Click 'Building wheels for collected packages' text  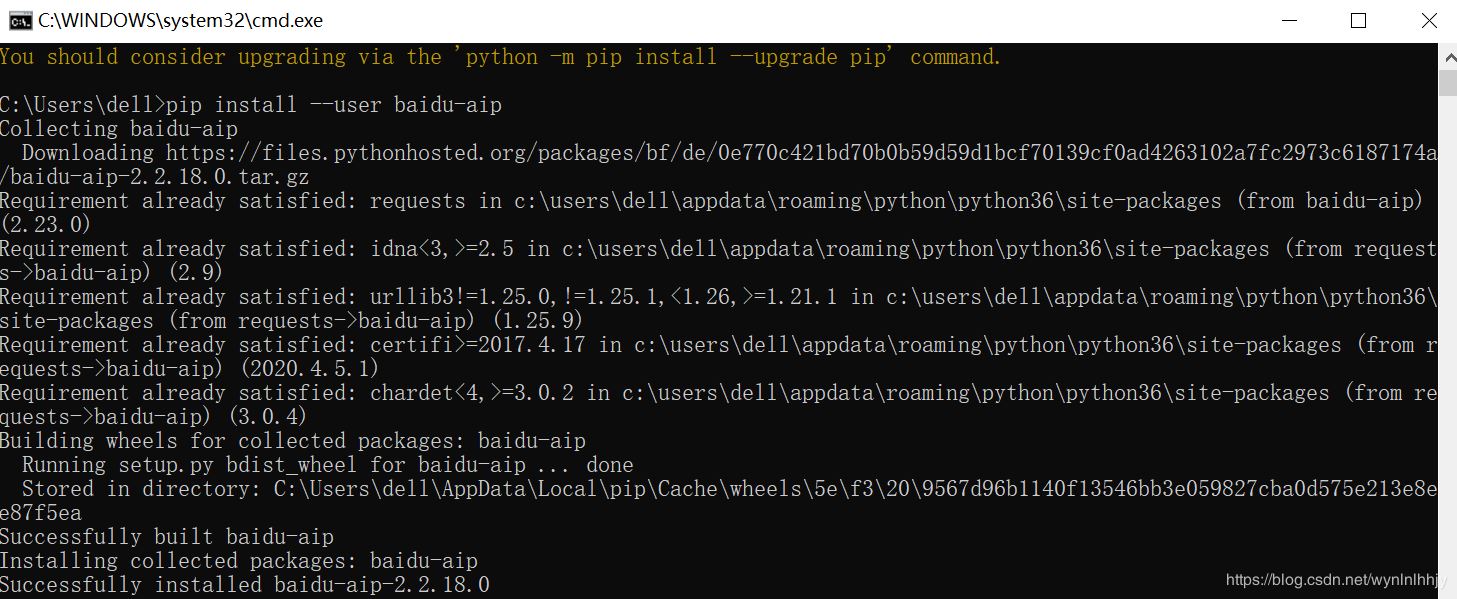[293, 440]
